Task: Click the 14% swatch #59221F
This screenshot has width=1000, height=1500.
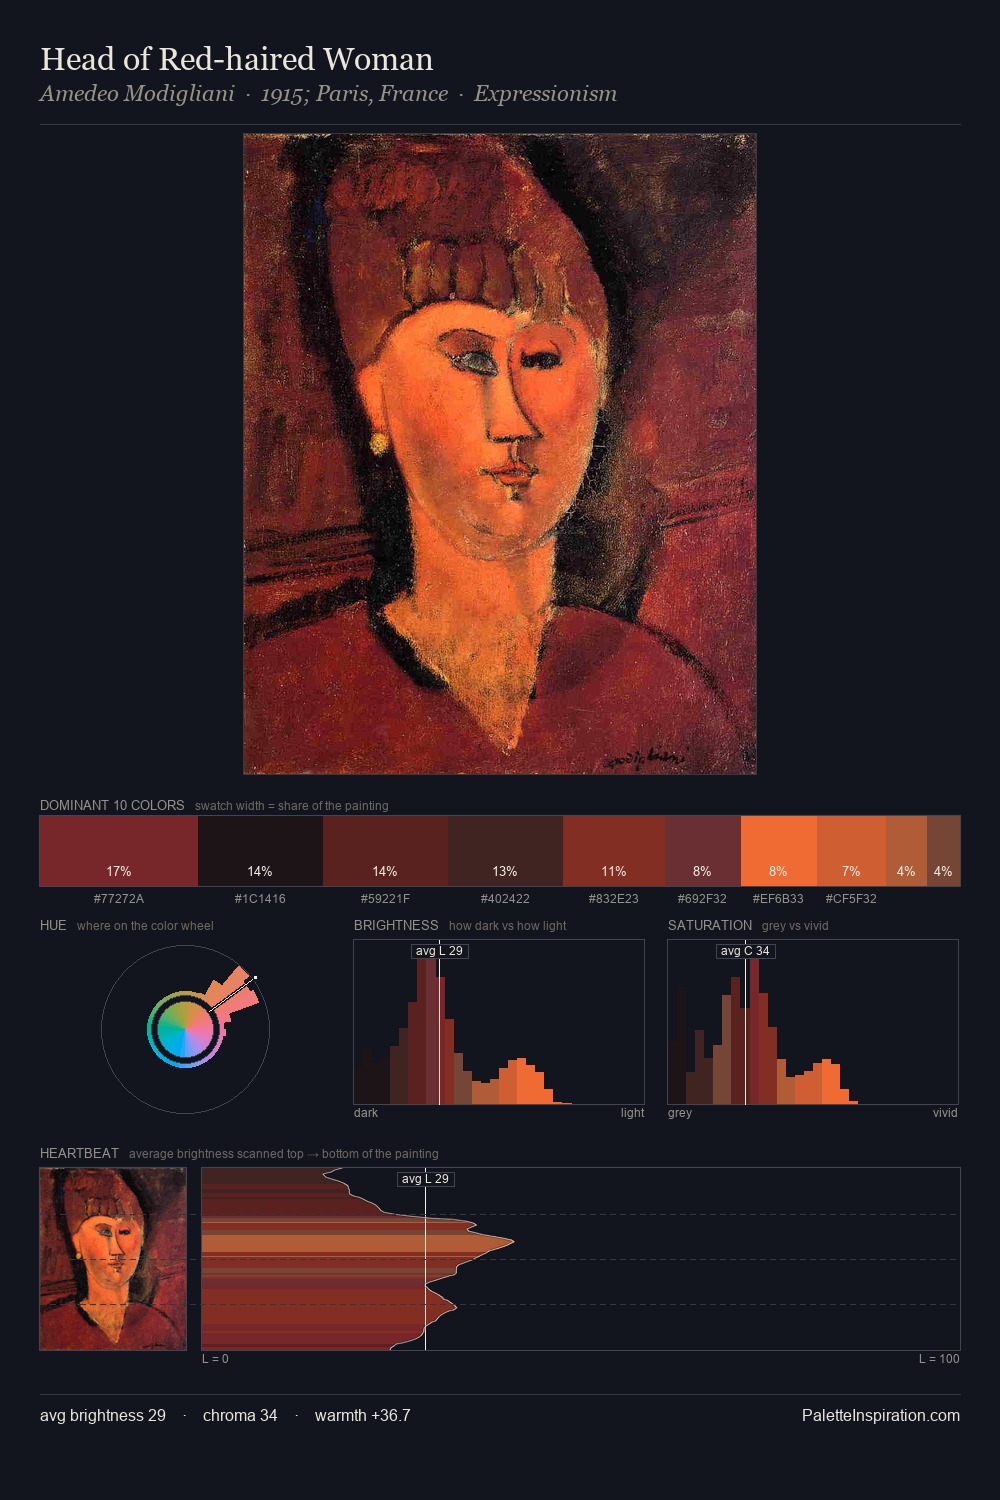Action: [385, 851]
